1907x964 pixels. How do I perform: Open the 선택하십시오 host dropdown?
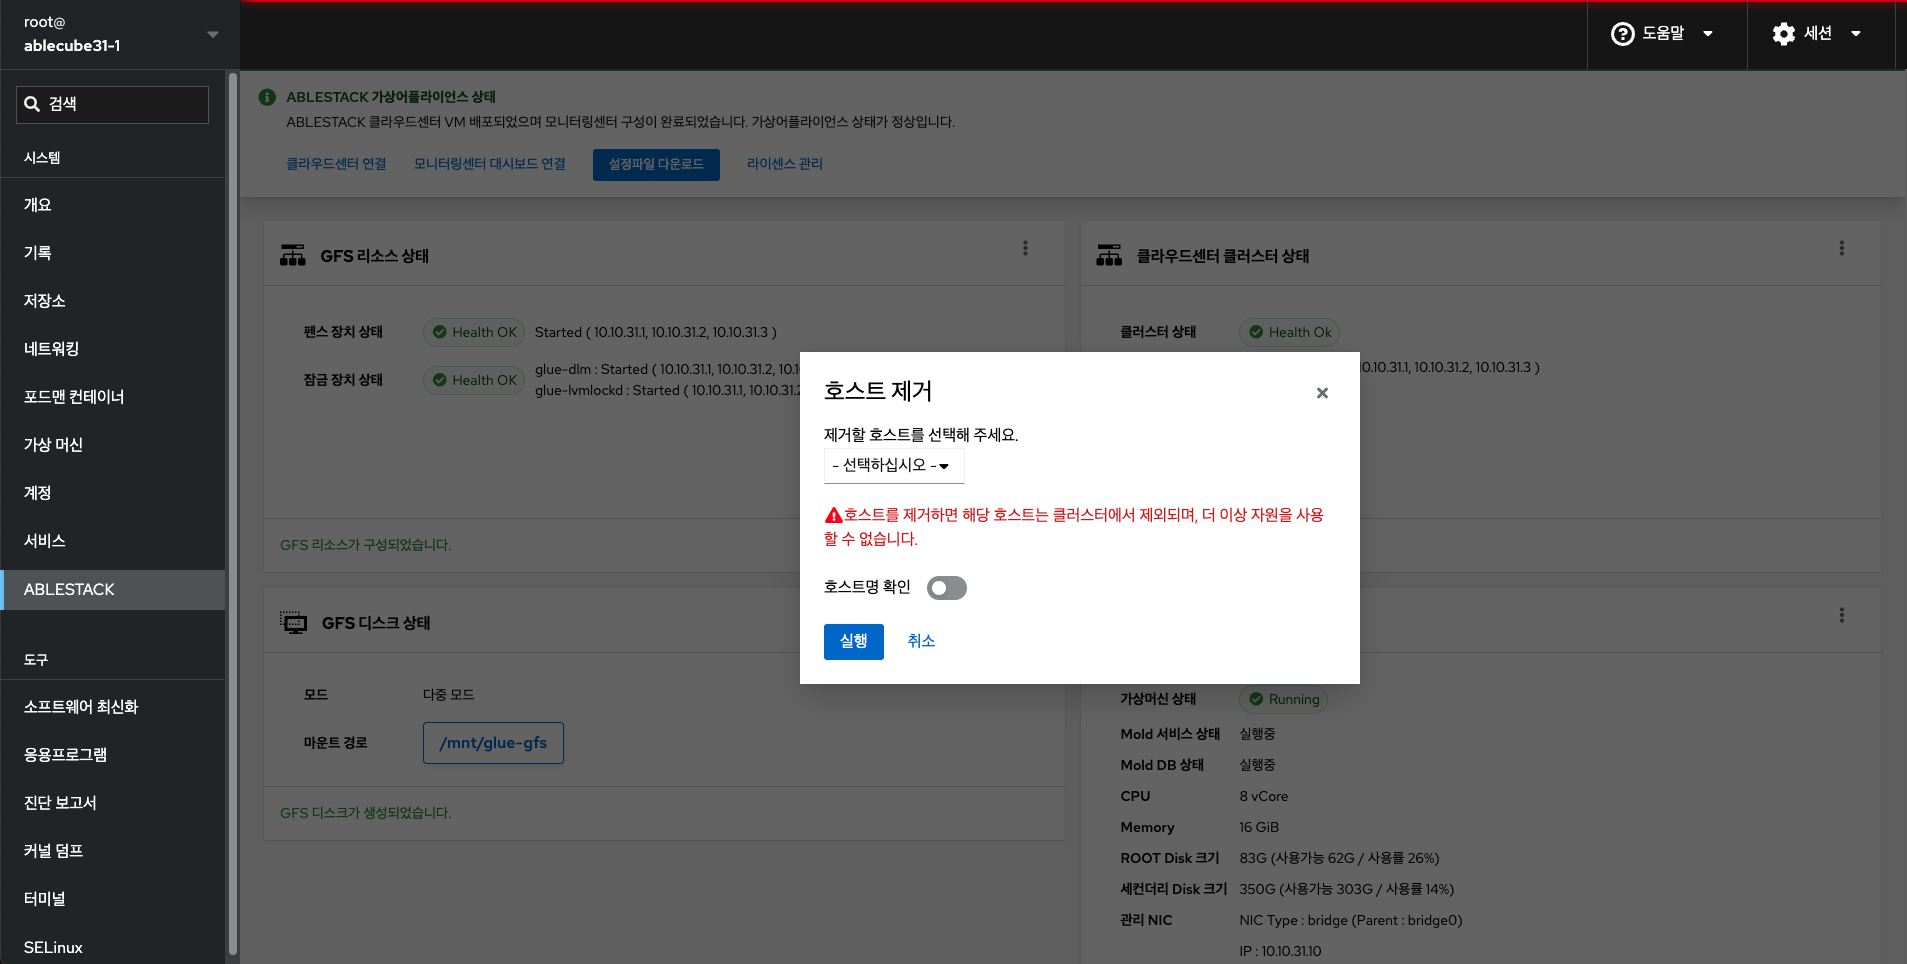[x=893, y=466]
